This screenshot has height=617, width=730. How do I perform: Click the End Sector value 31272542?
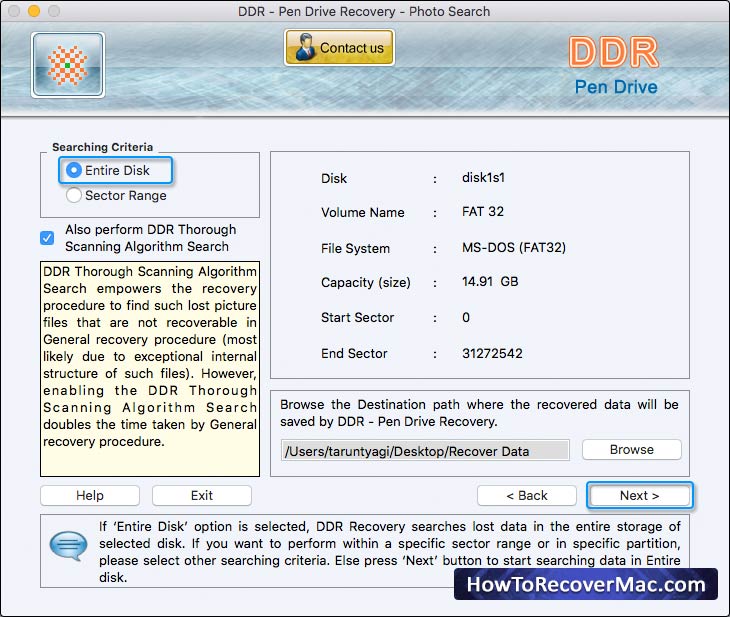pos(492,353)
